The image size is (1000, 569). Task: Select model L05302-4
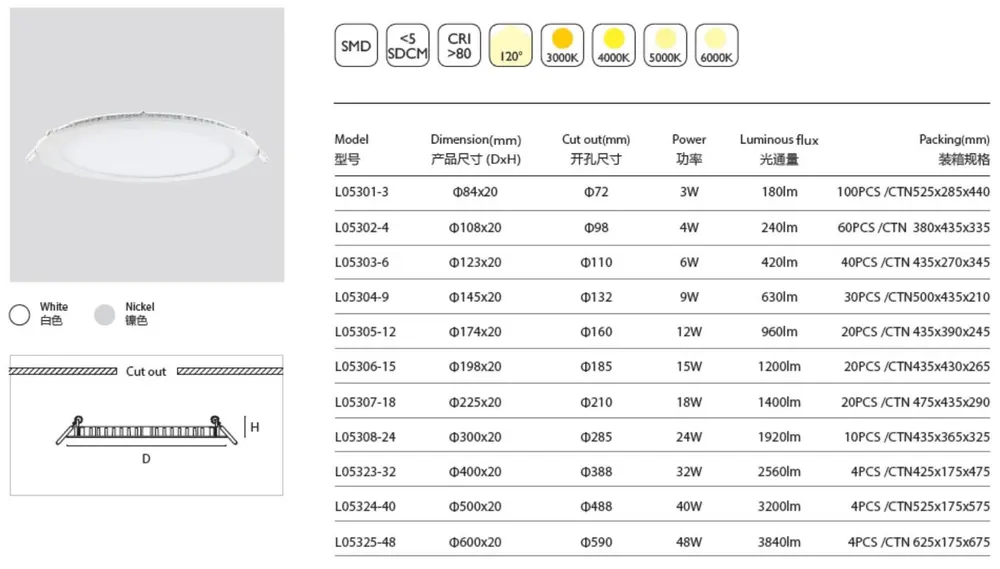362,228
